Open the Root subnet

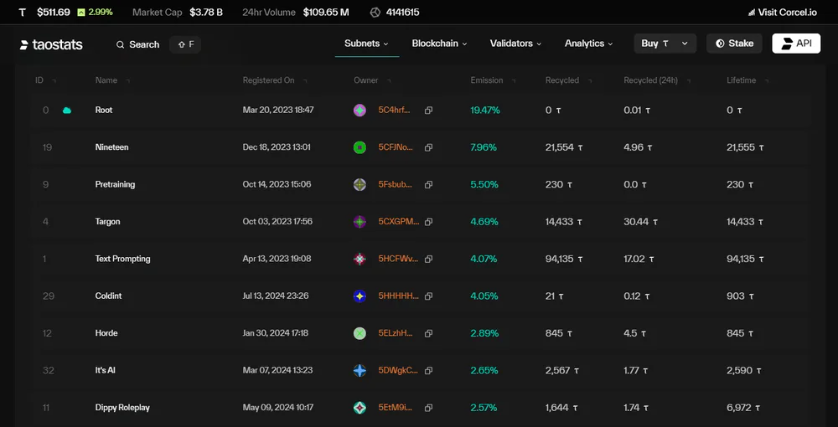(x=104, y=110)
